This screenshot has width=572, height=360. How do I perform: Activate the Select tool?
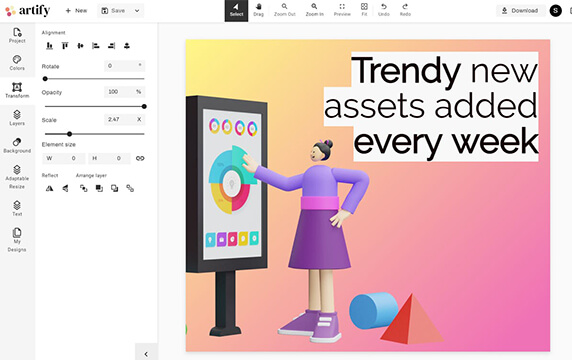pos(236,11)
